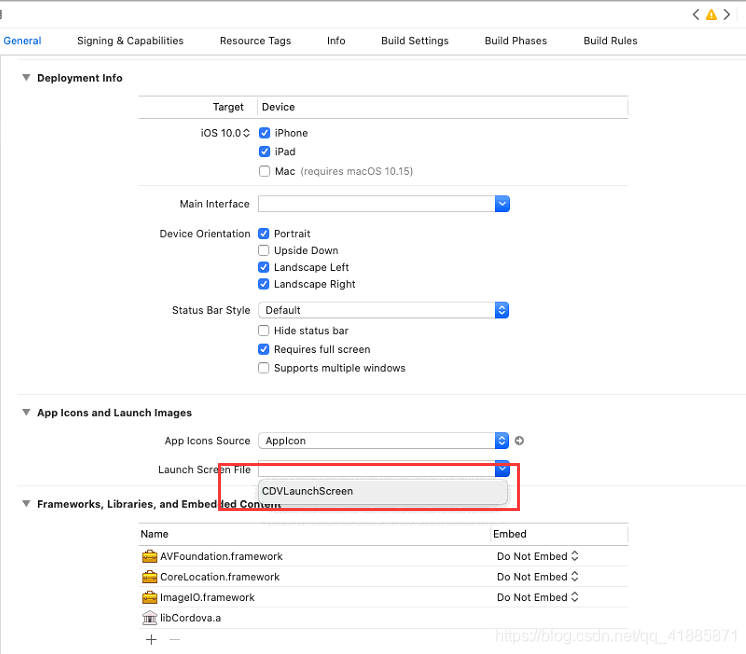Toggle Landscape Right orientation
746x654 pixels.
click(x=264, y=284)
